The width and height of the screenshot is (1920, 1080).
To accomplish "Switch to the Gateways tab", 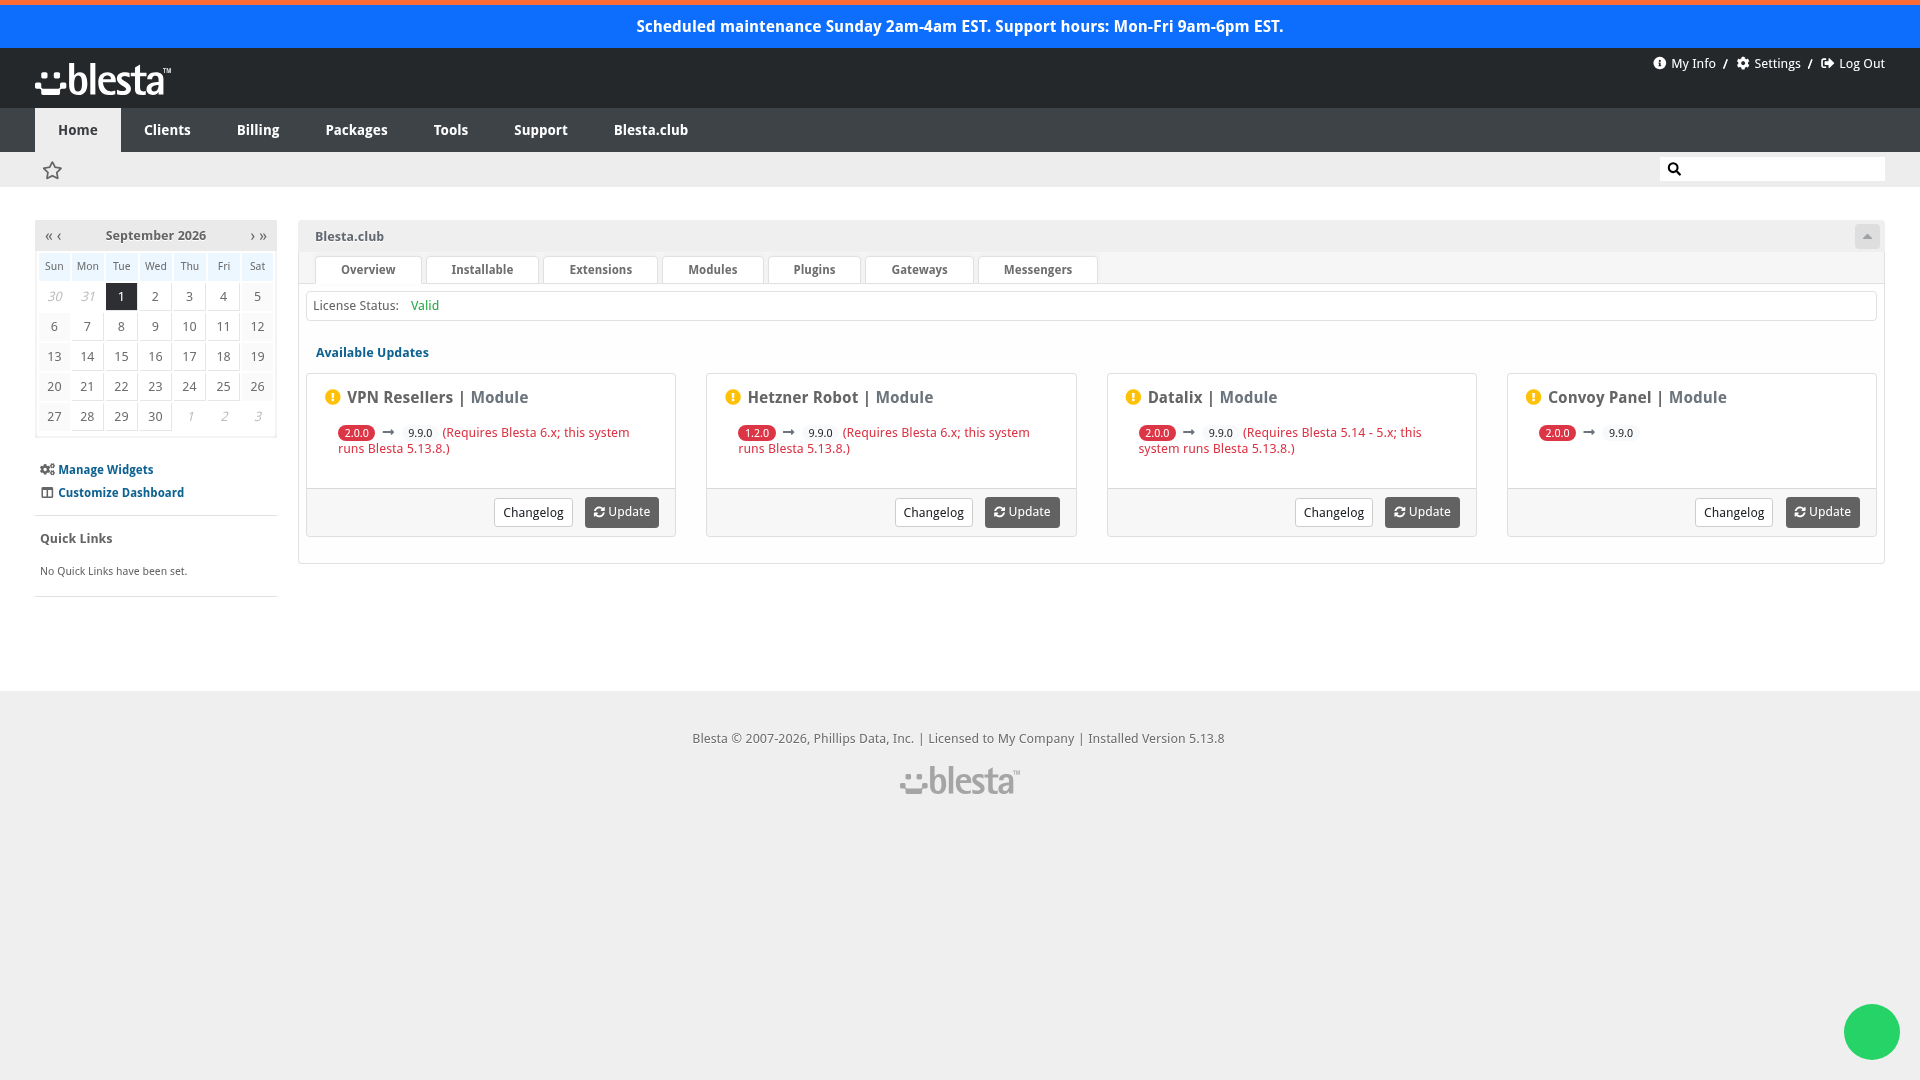I will (919, 270).
